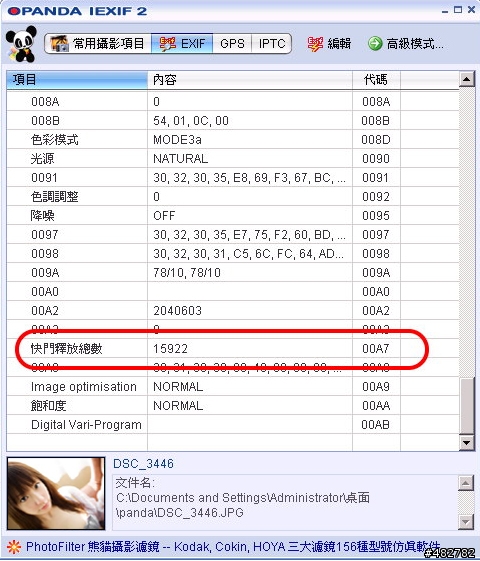
Task: Sort by the 代碼 column header
Action: (376, 79)
